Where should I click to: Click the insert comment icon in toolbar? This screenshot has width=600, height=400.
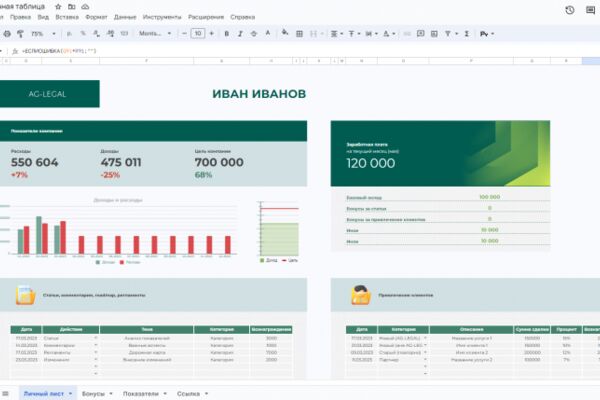(x=421, y=34)
